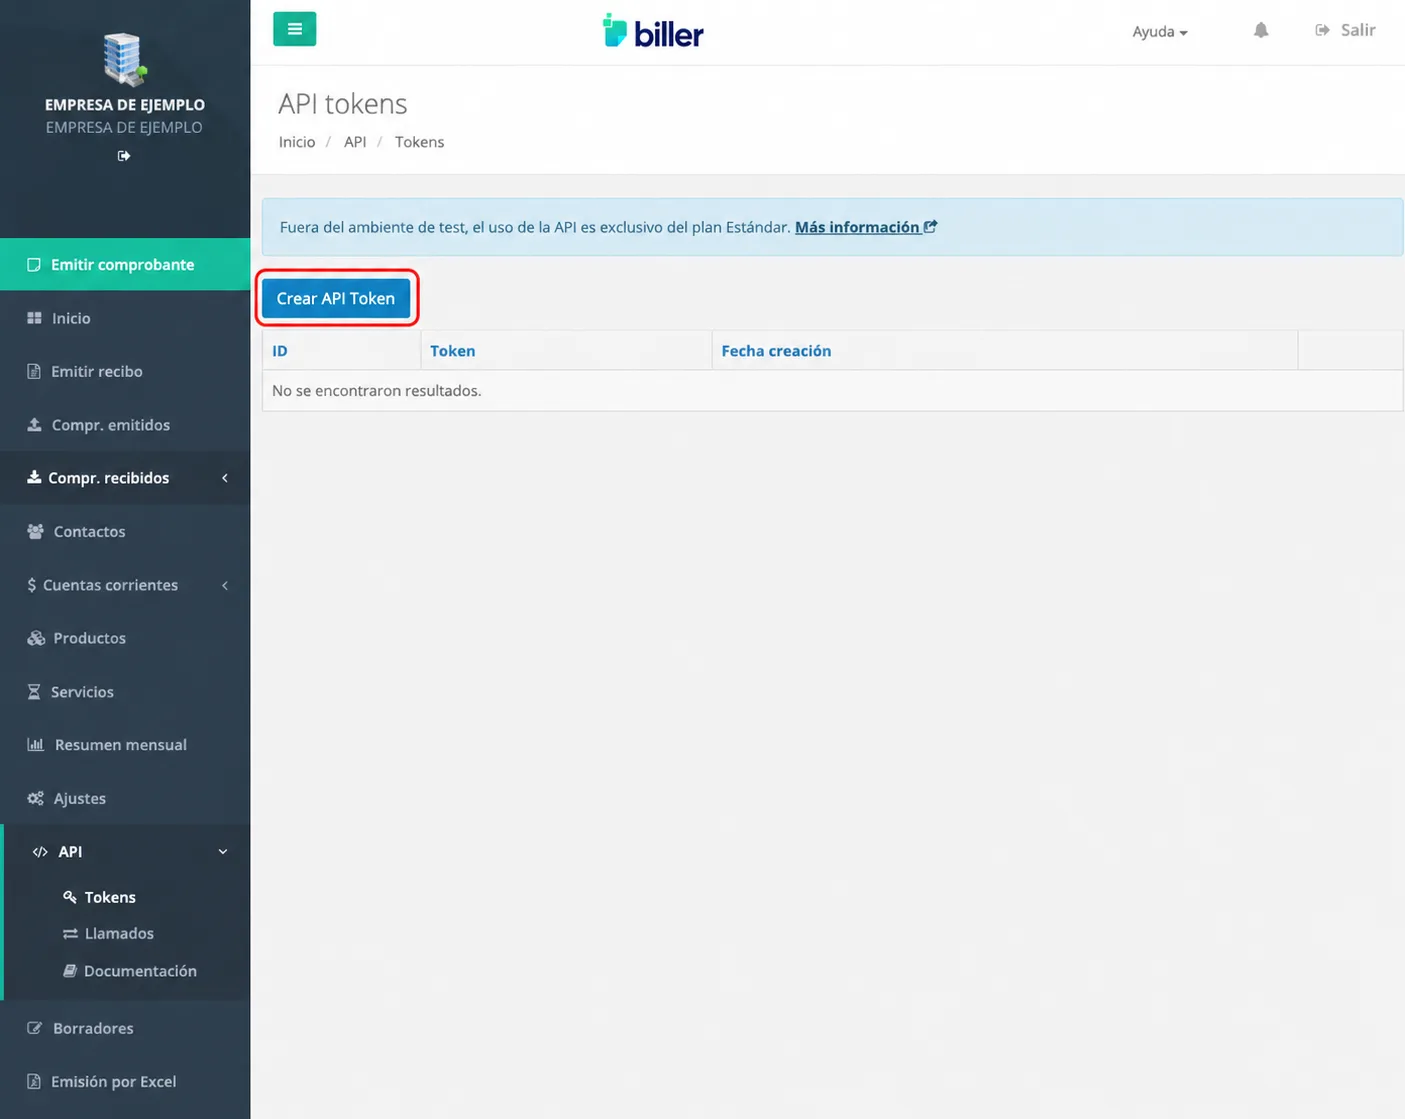Viewport: 1405px width, 1119px height.
Task: Click the EMPRESA DE EJEMPLO company name
Action: pos(125,105)
